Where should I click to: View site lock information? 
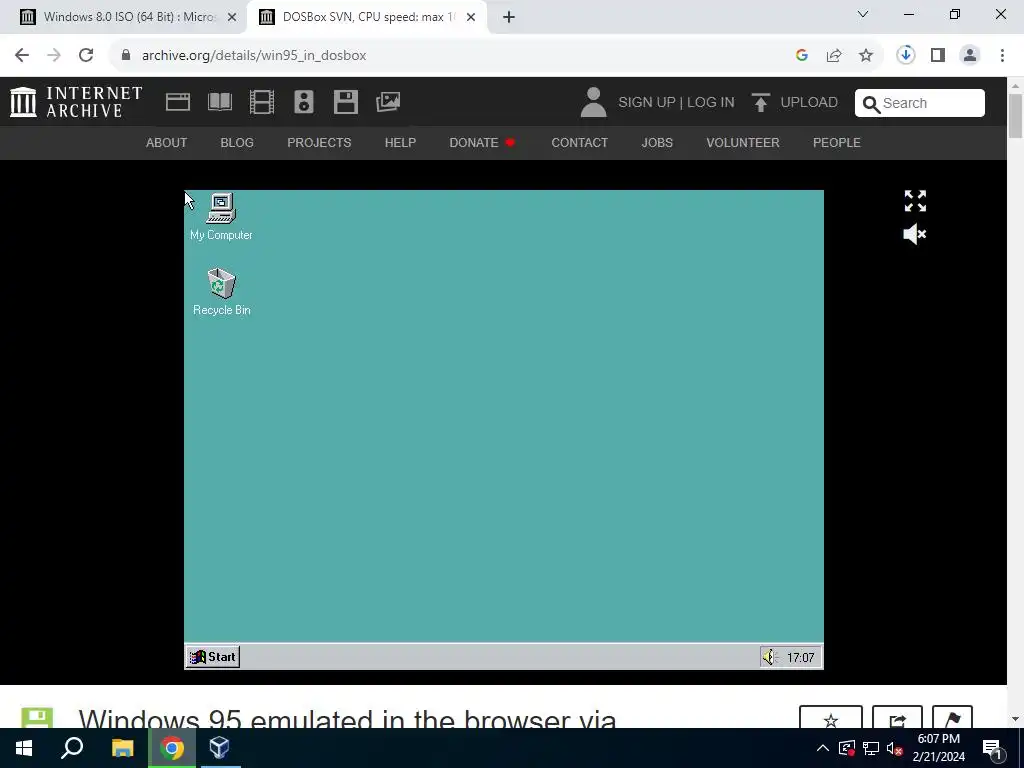(x=125, y=56)
